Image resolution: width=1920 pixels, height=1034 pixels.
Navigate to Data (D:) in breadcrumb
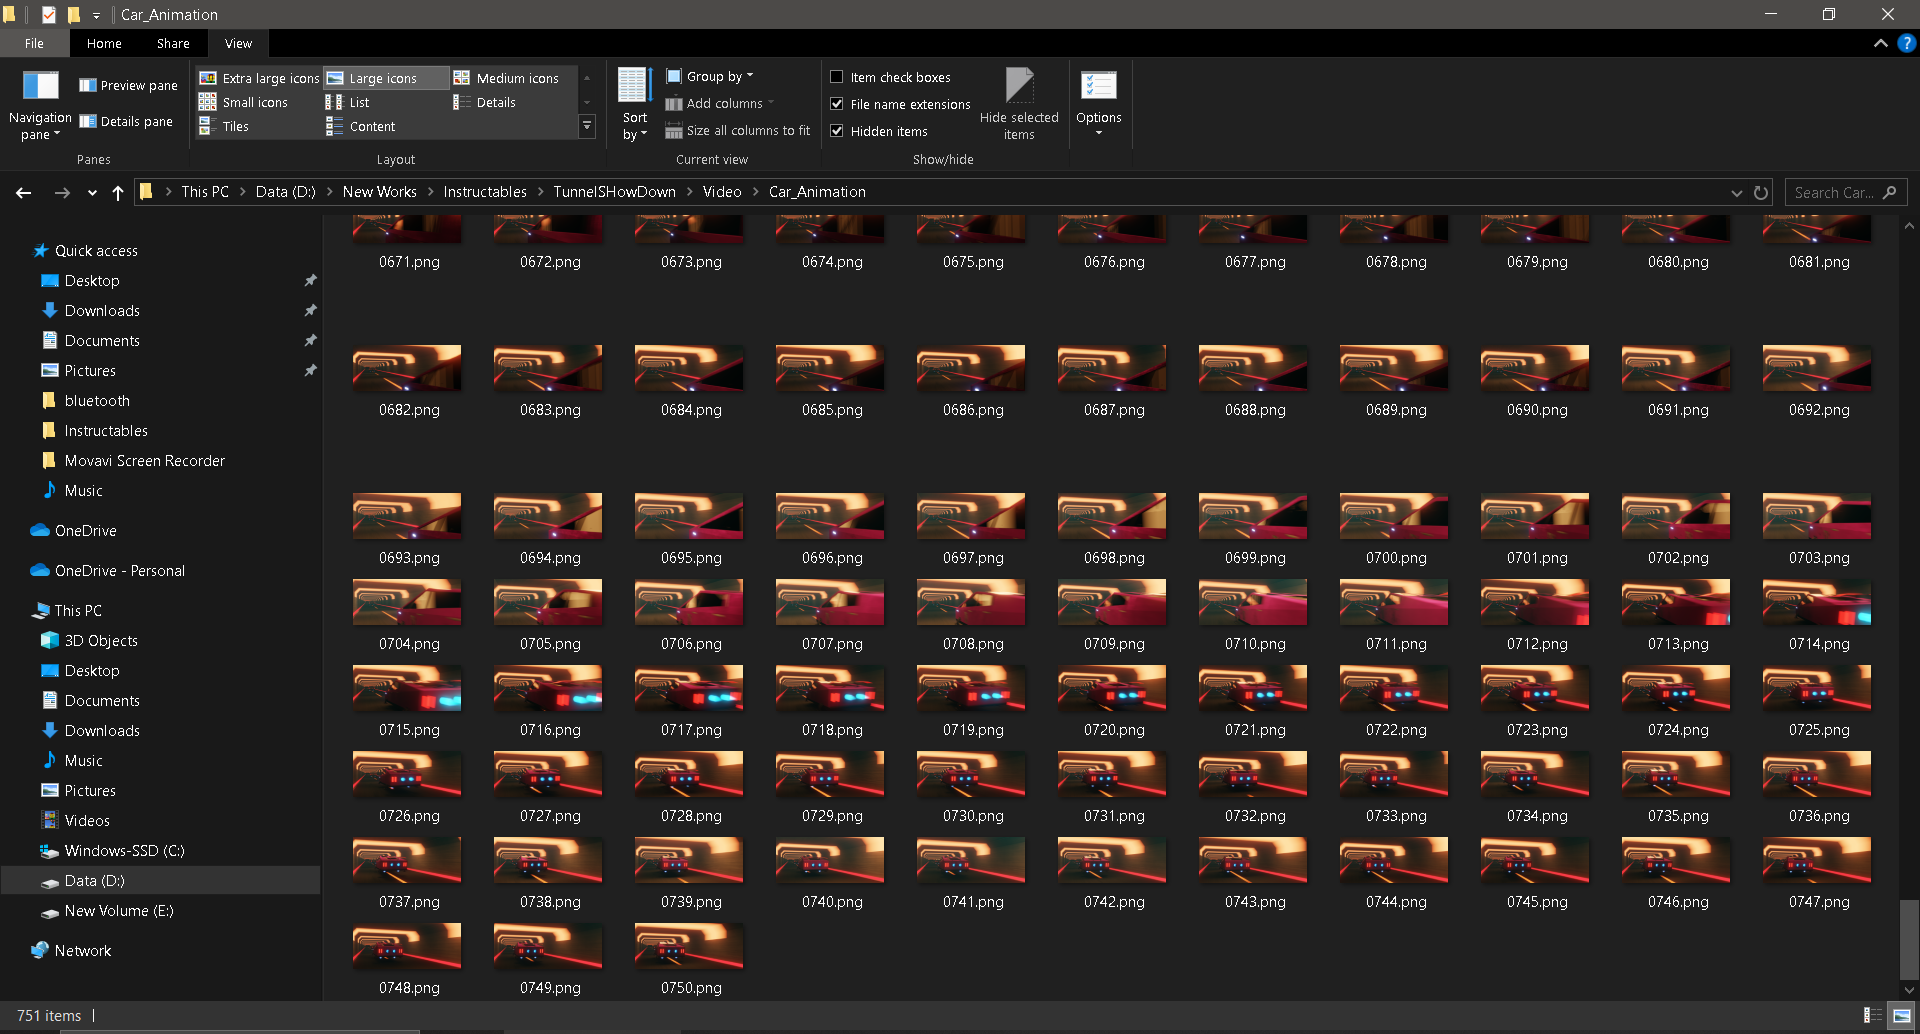(285, 192)
